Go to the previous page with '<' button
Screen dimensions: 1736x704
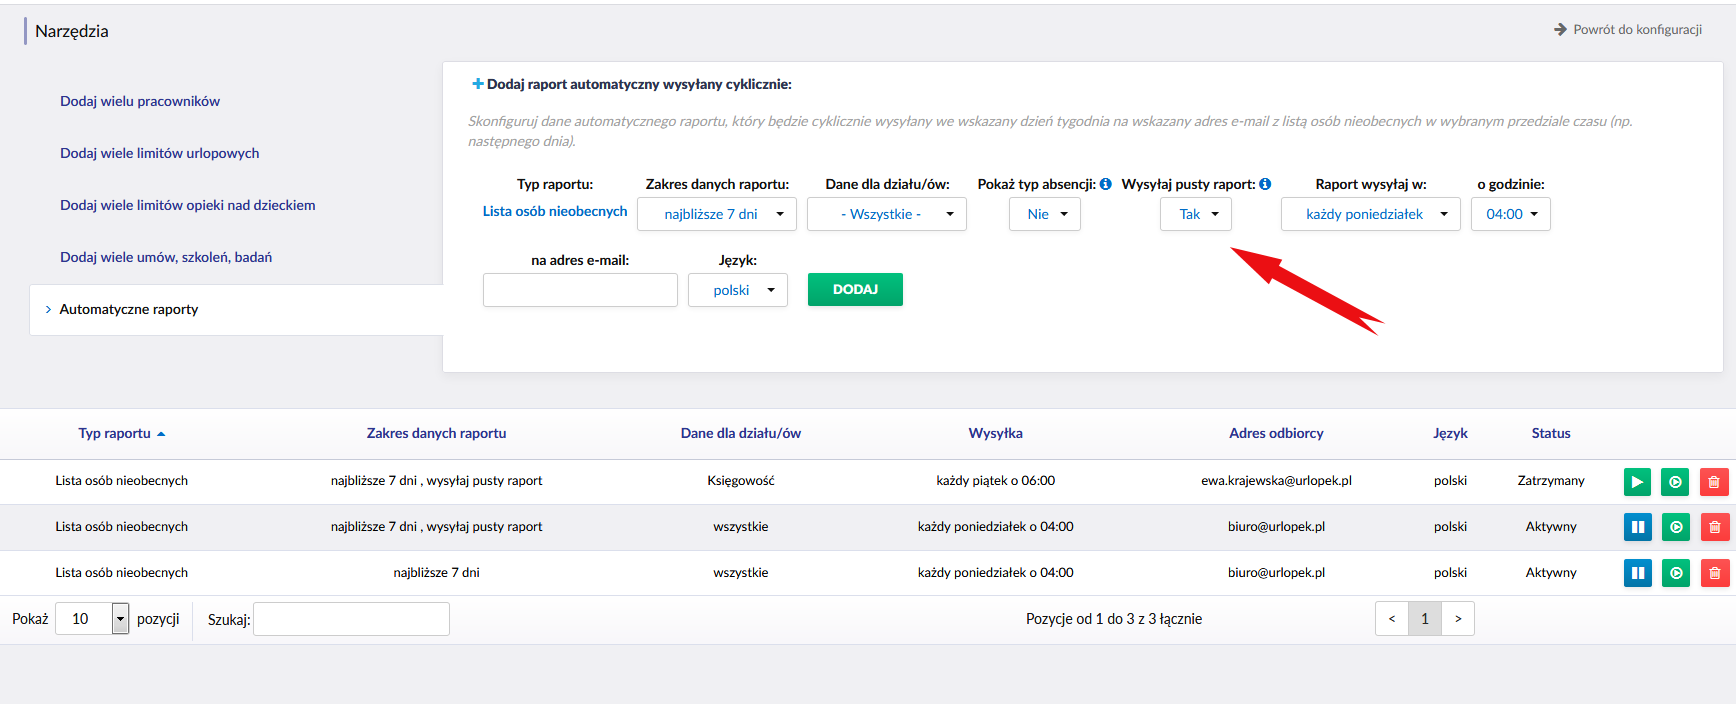pyautogui.click(x=1392, y=619)
